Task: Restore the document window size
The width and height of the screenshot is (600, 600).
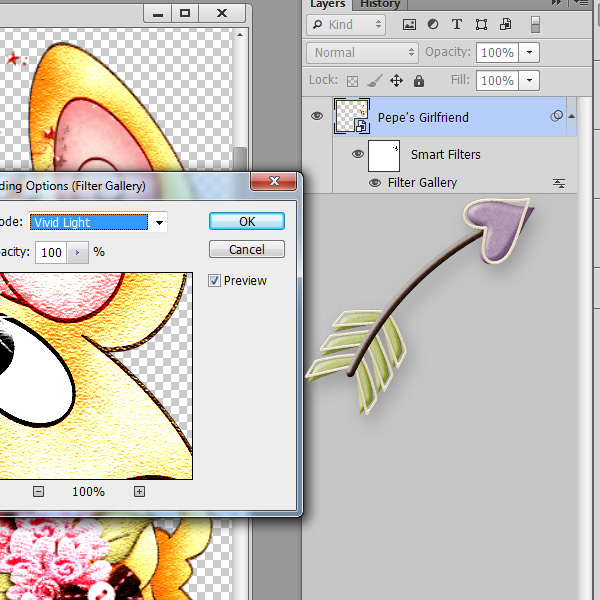Action: click(185, 13)
